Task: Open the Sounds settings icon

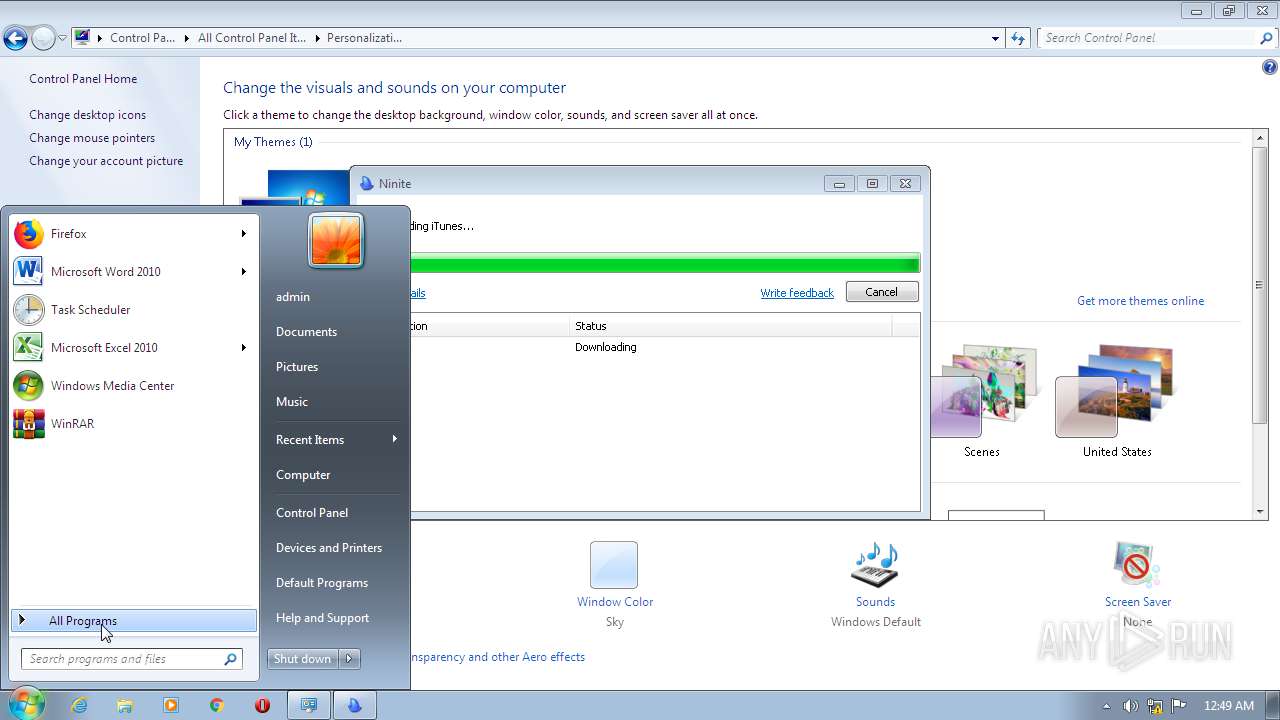Action: tap(875, 565)
